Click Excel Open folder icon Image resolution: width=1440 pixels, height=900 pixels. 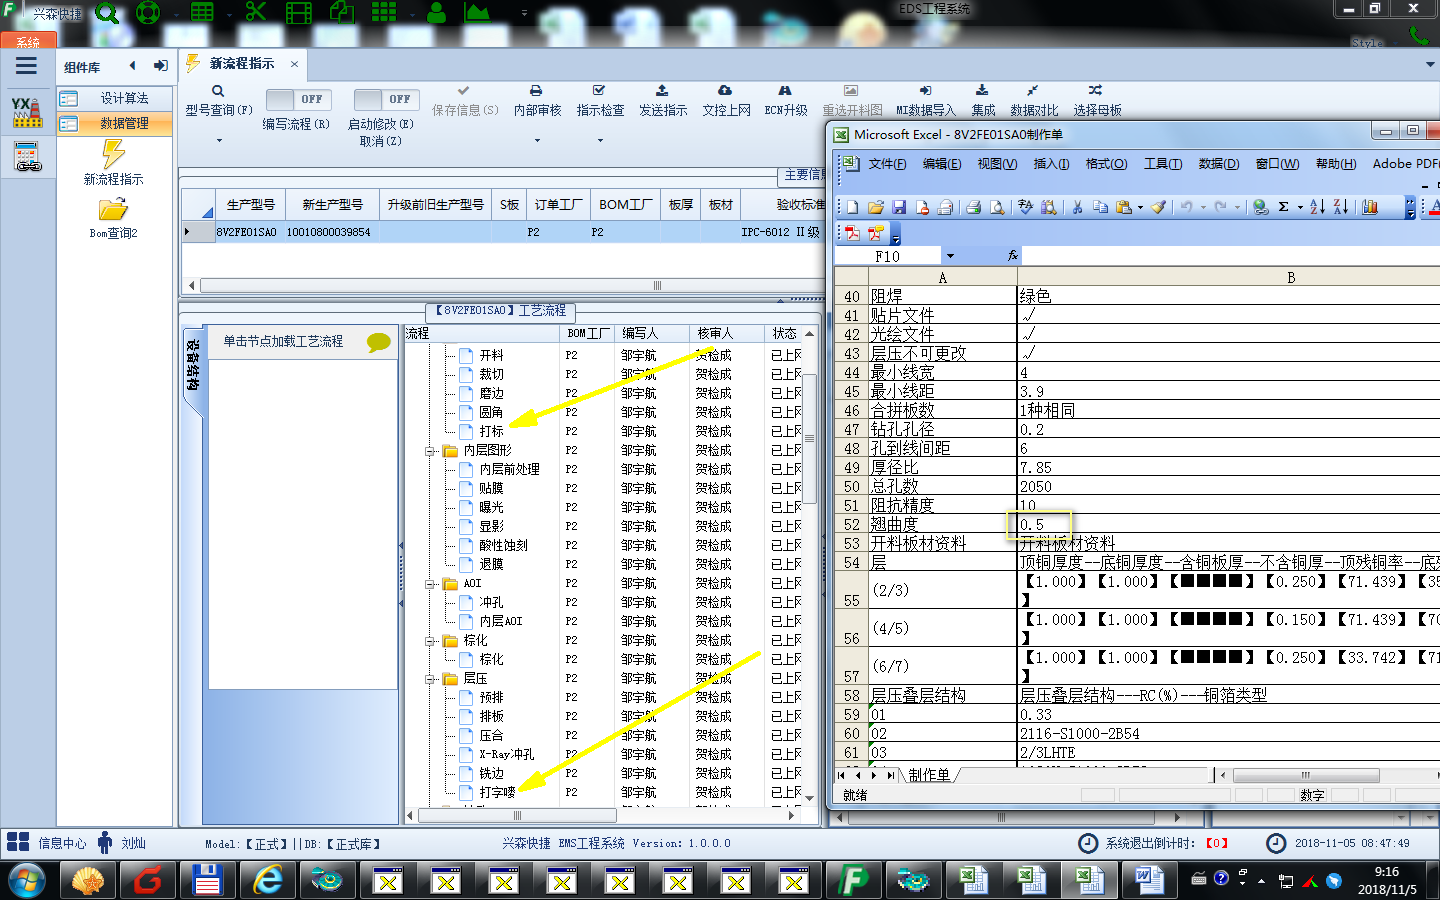point(876,207)
